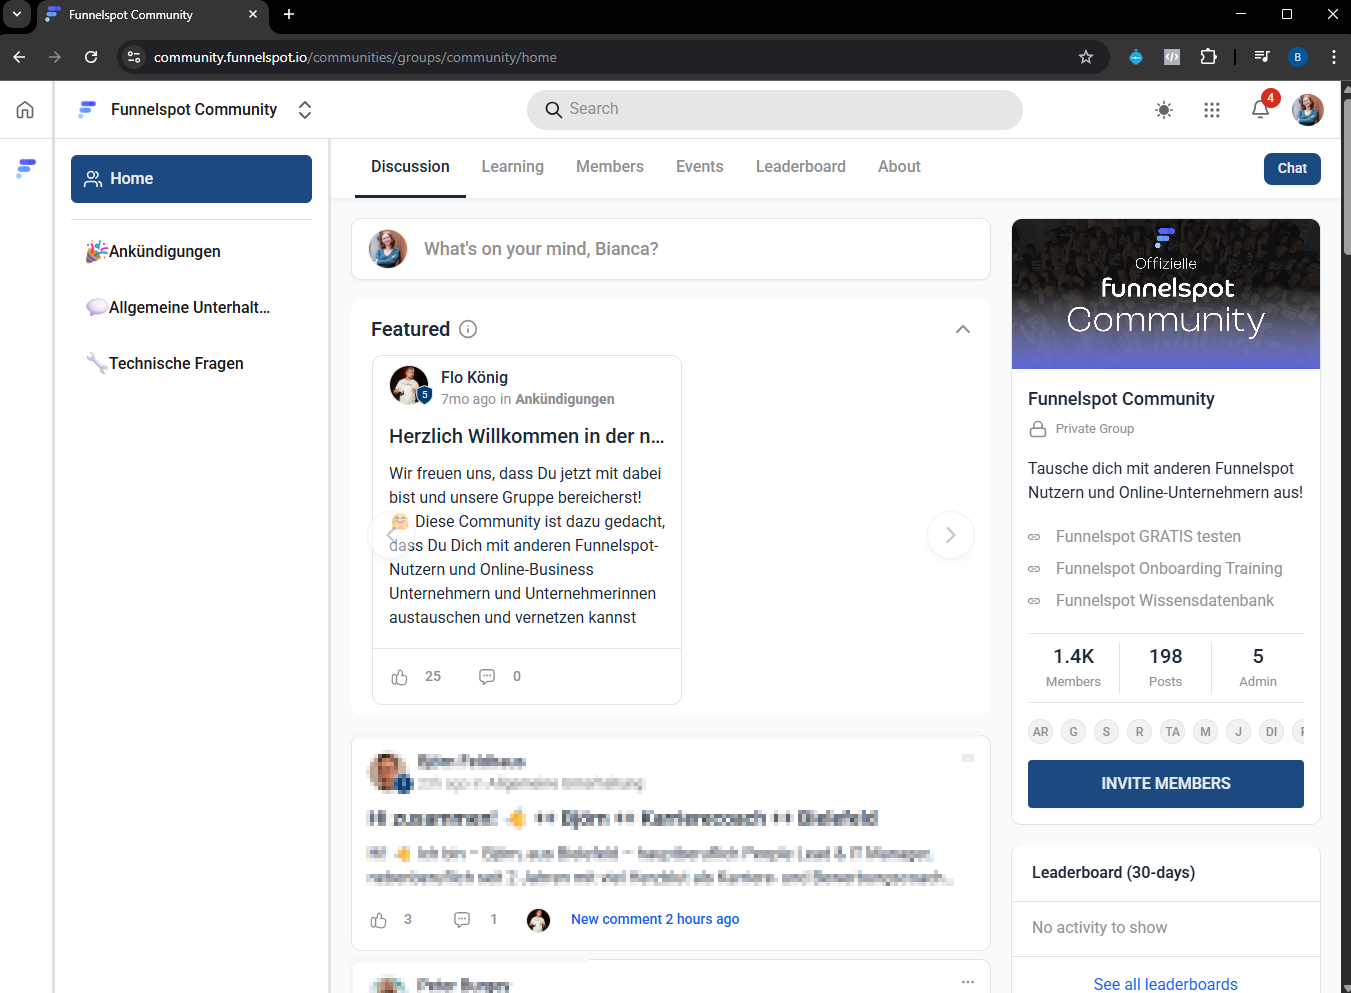Image resolution: width=1351 pixels, height=993 pixels.
Task: Open the "Herzlich Willkommen" featured post title
Action: tap(527, 436)
